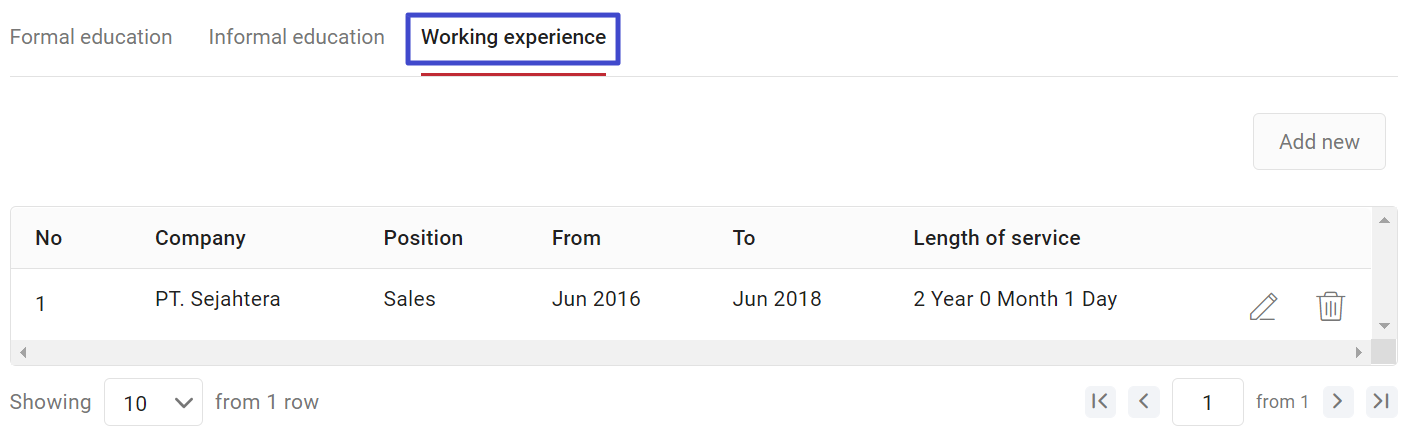Click the page number input field
This screenshot has width=1415, height=439.
coord(1208,402)
